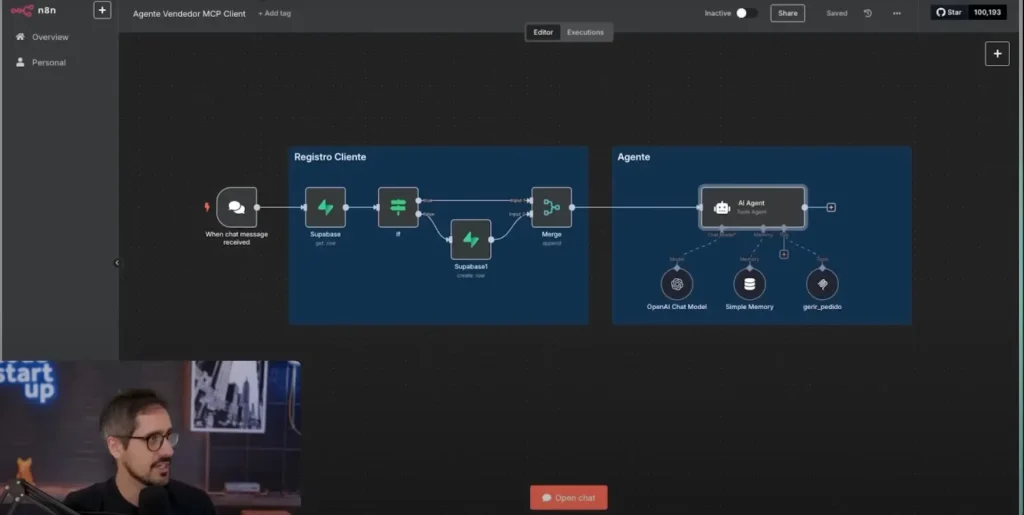Click the webcam video thumbnail
The height and width of the screenshot is (515, 1024).
tap(150, 437)
